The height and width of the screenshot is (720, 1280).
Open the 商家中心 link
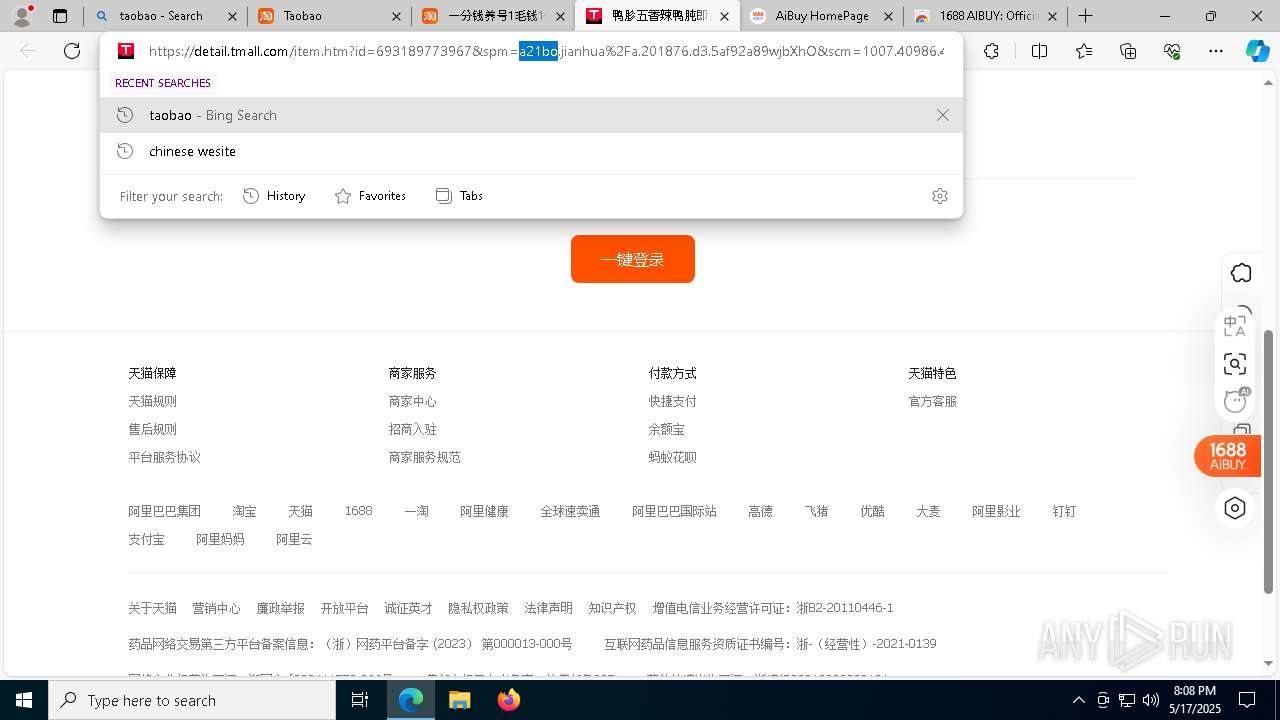412,401
